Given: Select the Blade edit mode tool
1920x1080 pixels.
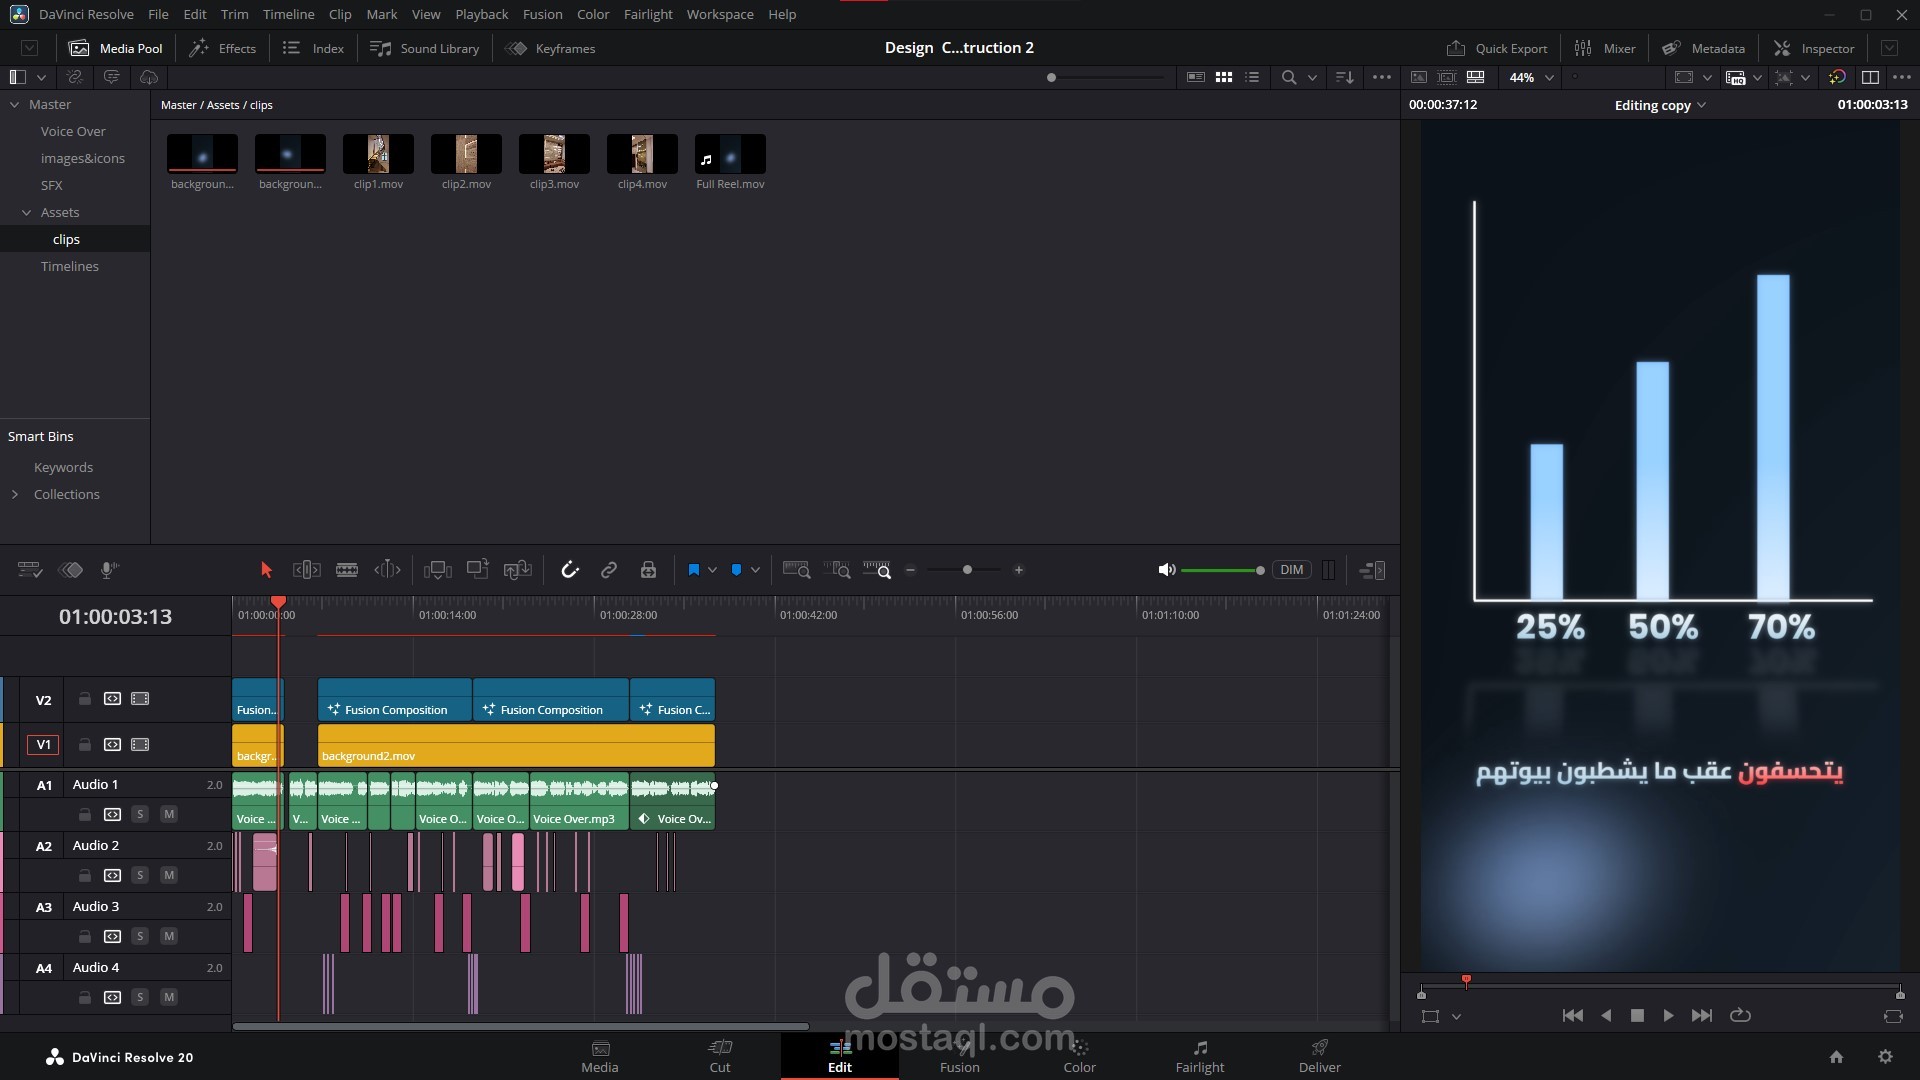Looking at the screenshot, I should [347, 570].
